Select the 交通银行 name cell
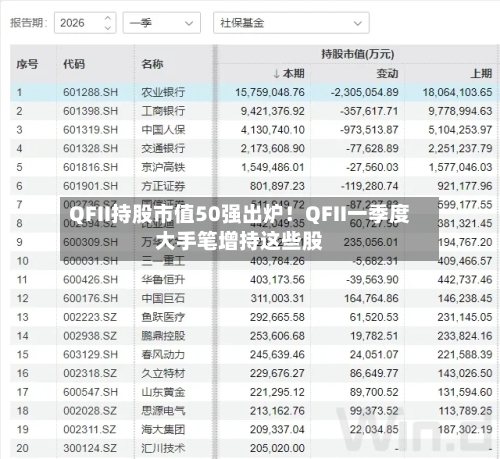The height and width of the screenshot is (459, 500). click(163, 148)
